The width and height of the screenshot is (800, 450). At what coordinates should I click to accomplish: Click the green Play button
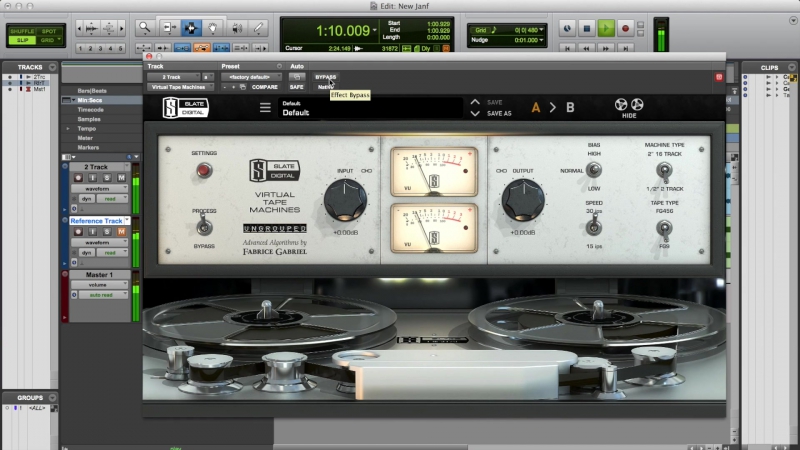606,29
